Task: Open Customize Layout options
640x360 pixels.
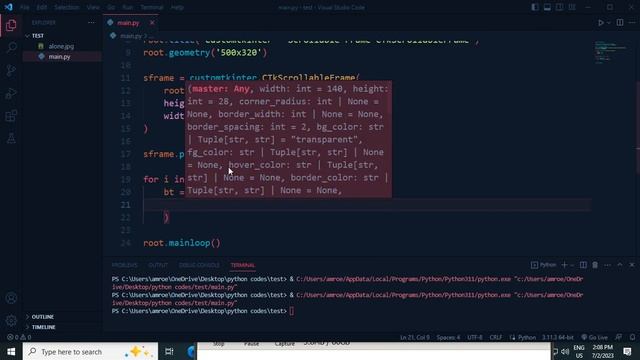Action: pyautogui.click(x=572, y=7)
